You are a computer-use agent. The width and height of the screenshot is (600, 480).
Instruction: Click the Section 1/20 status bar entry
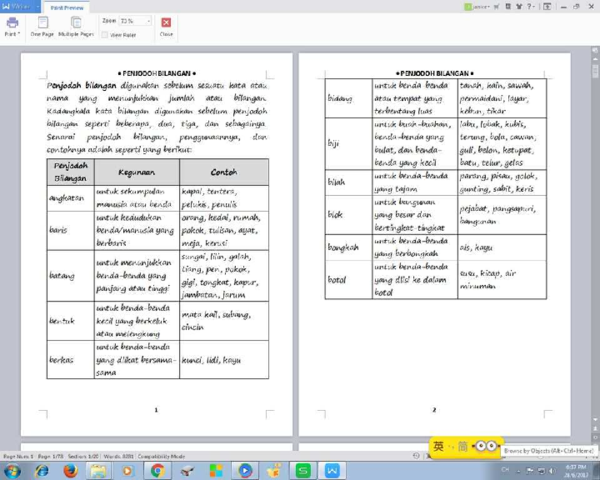[x=83, y=456]
